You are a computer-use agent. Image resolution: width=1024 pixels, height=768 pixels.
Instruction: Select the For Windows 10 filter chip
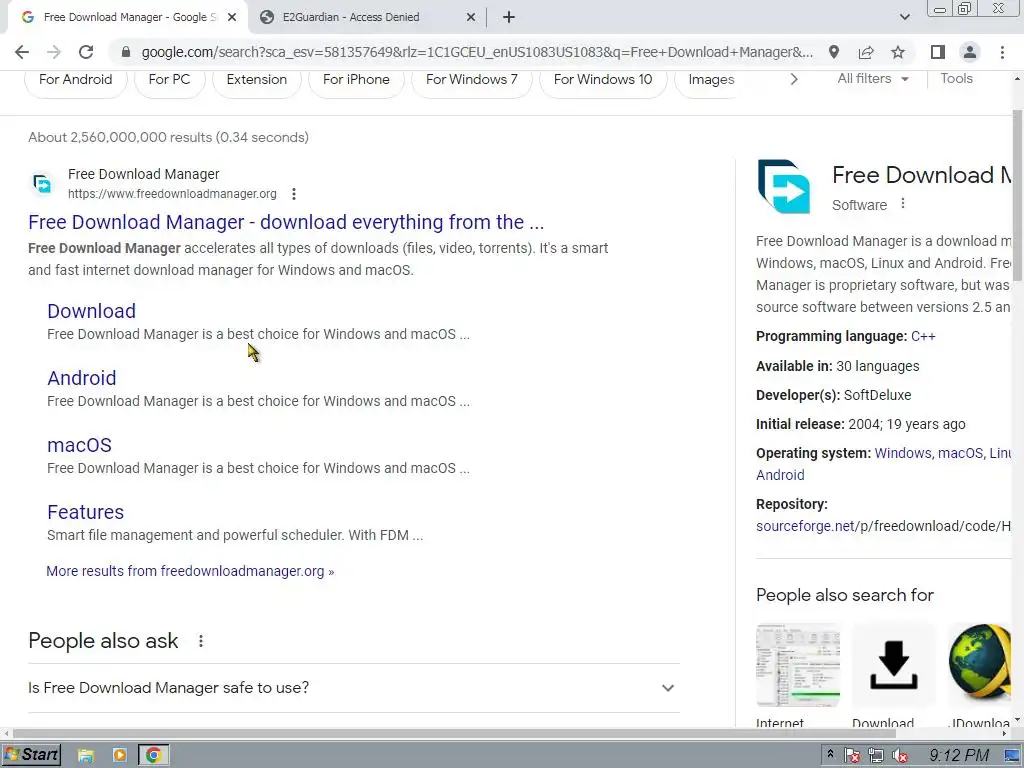(603, 80)
